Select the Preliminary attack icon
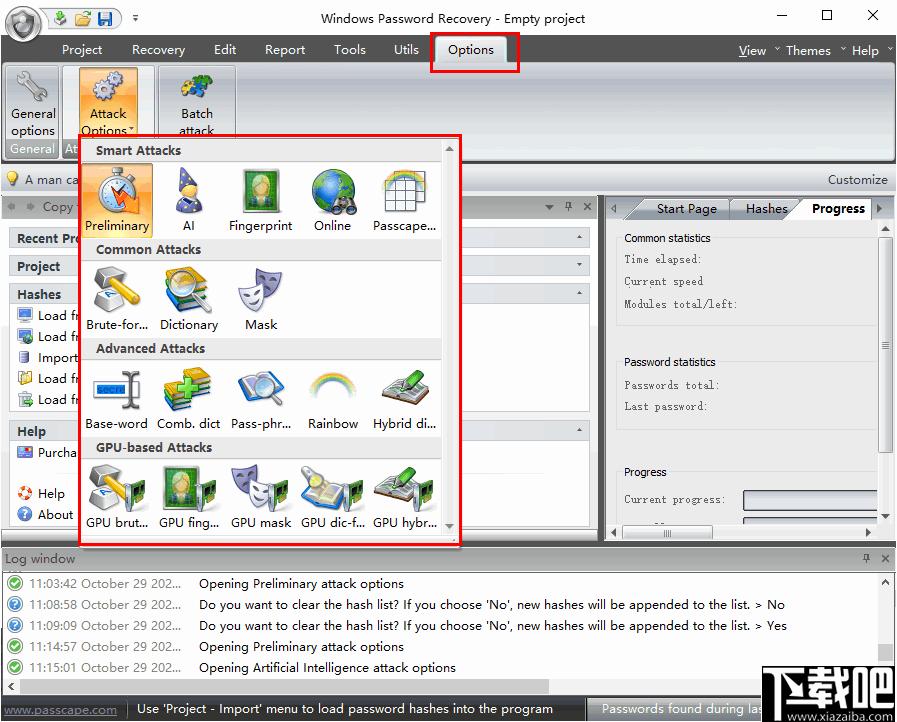This screenshot has width=897, height=722. click(x=117, y=200)
